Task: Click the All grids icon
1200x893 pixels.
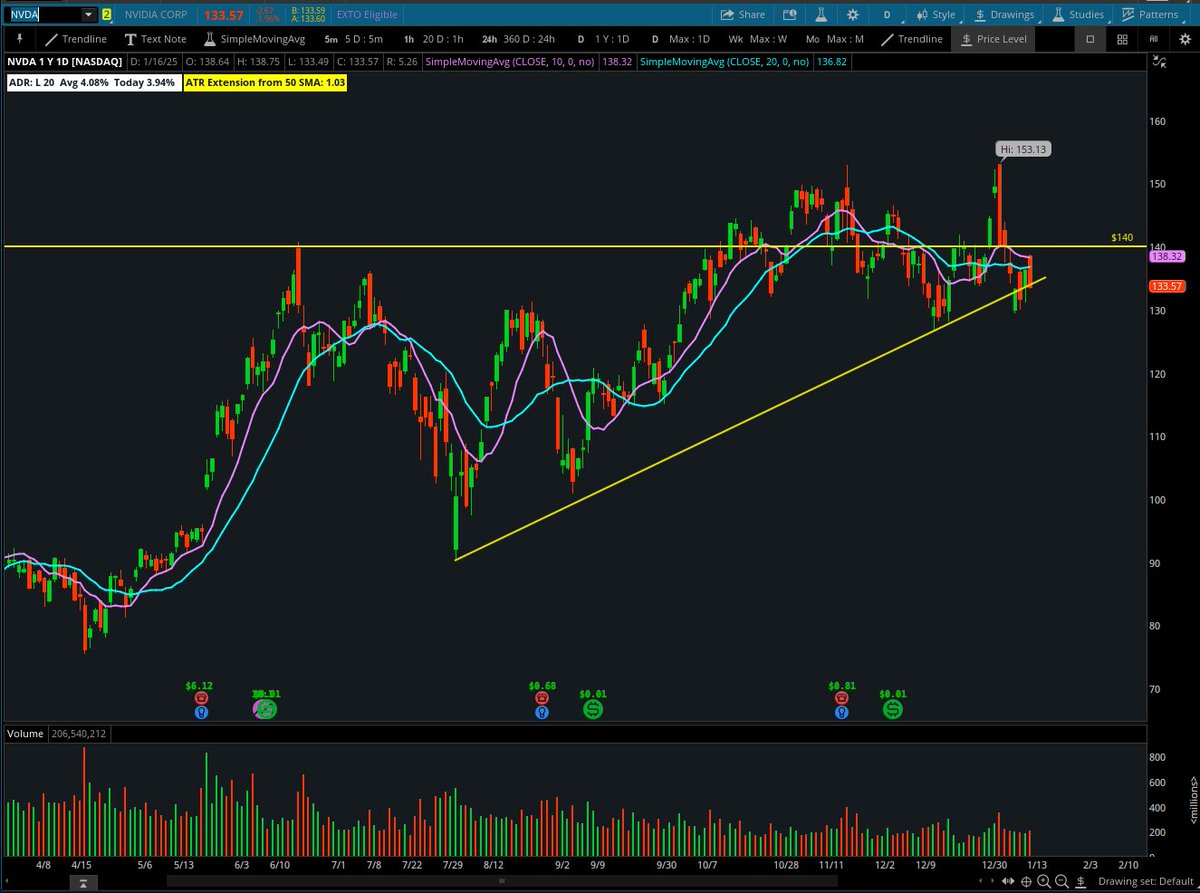Action: click(x=1154, y=40)
